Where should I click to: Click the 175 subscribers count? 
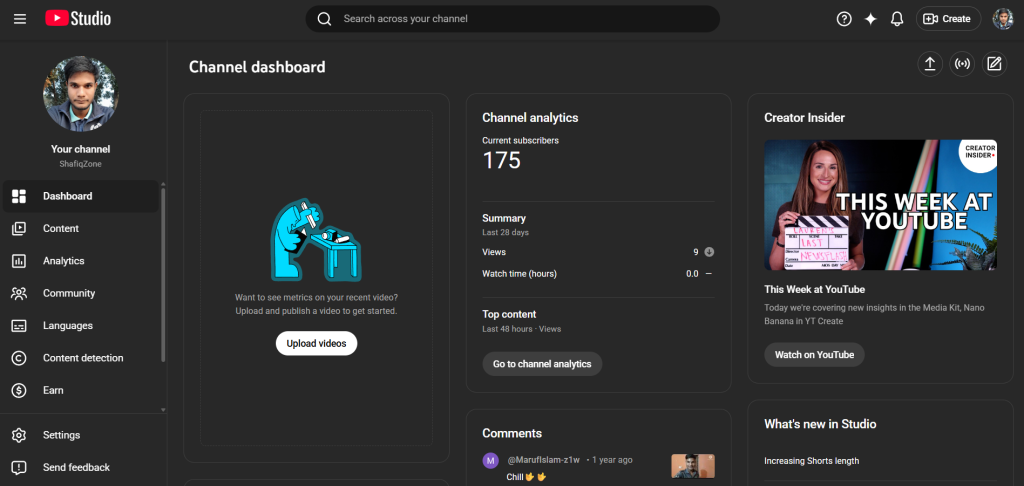(502, 161)
